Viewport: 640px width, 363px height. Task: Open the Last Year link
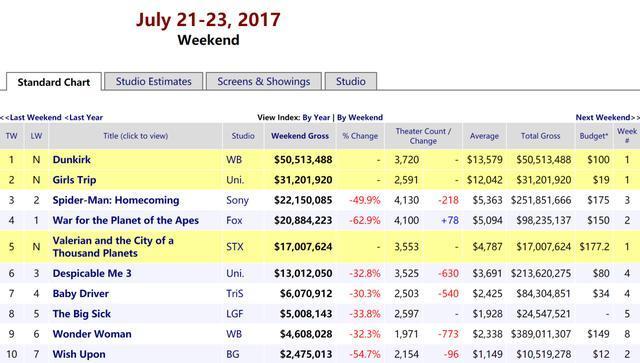point(84,118)
